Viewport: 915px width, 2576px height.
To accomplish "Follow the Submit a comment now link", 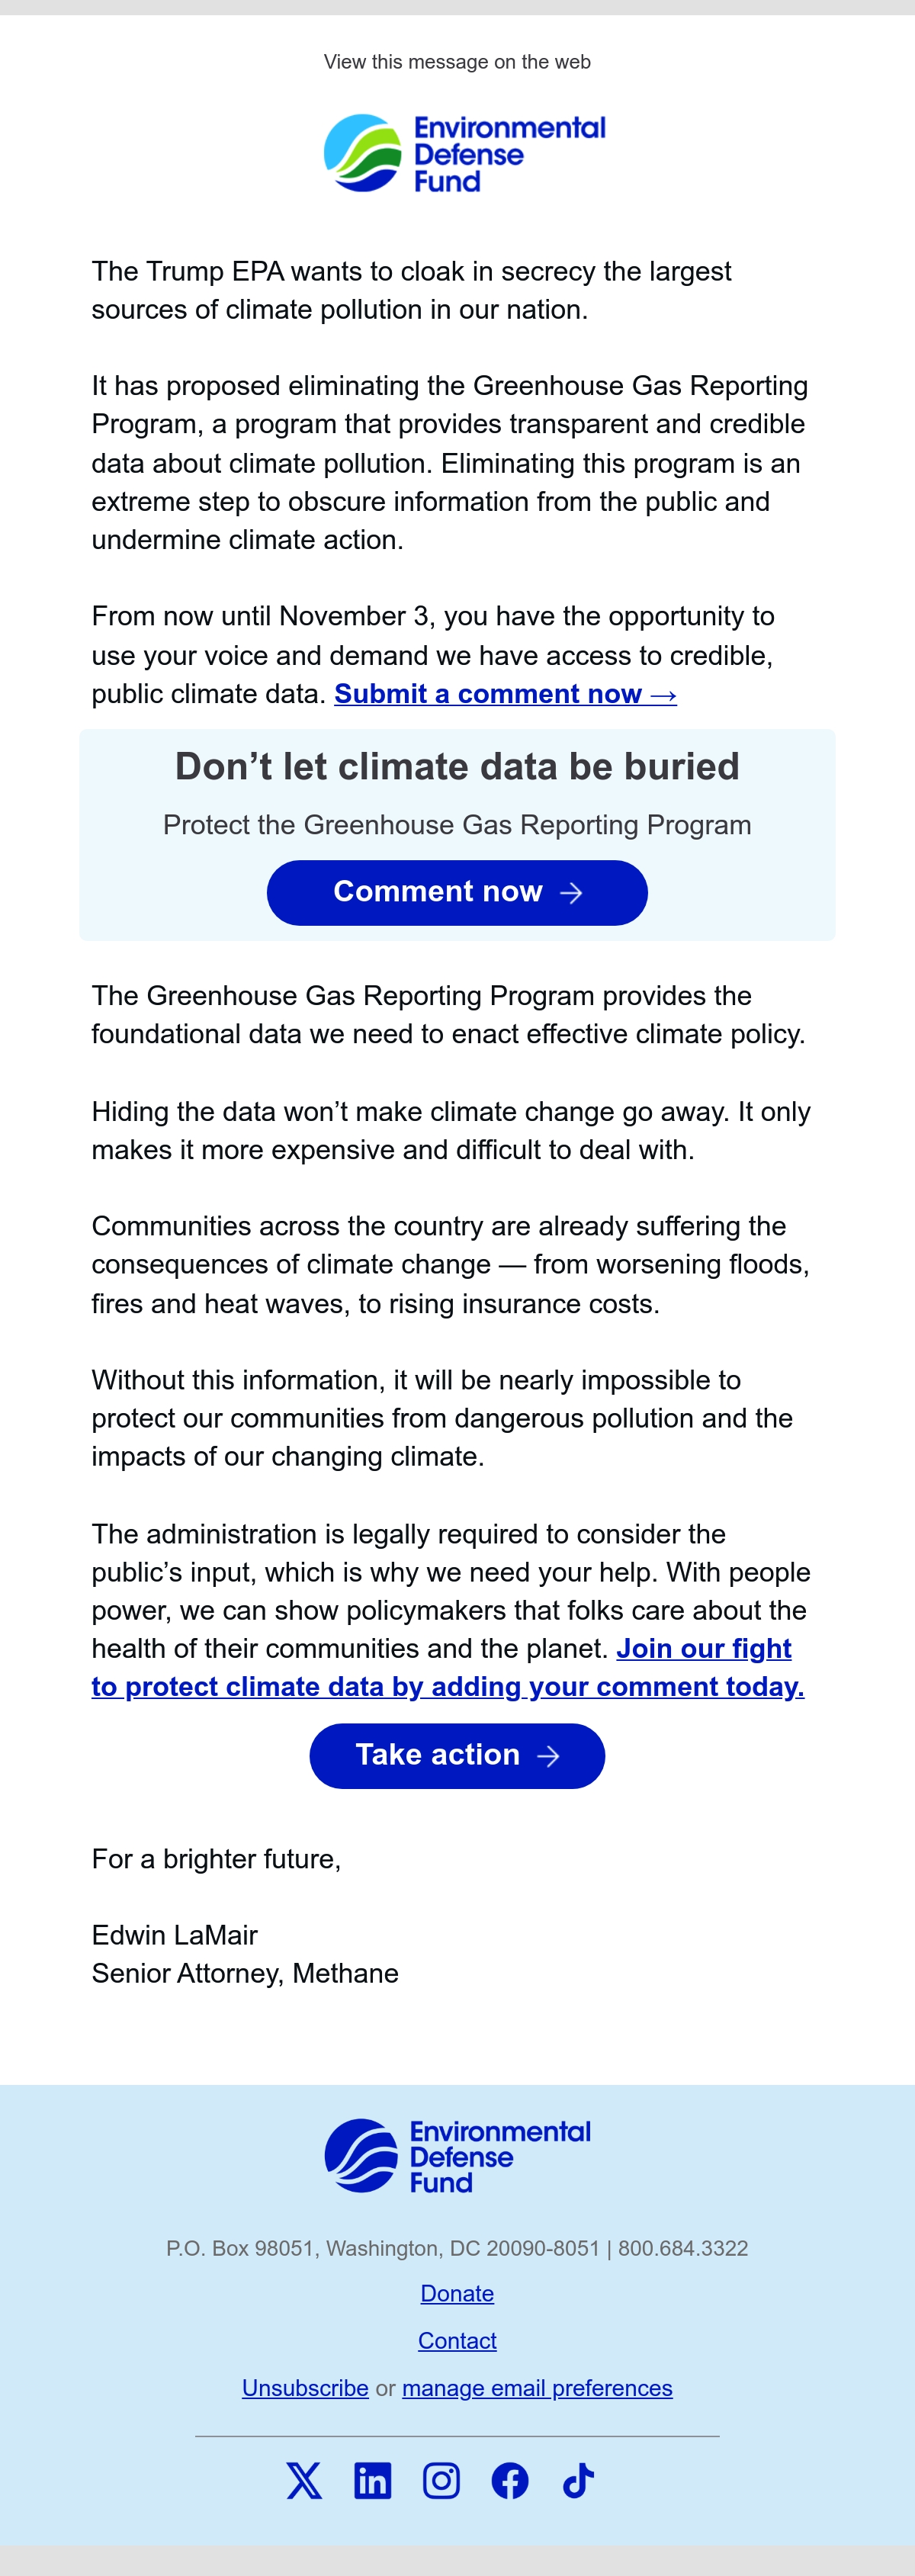I will point(505,694).
